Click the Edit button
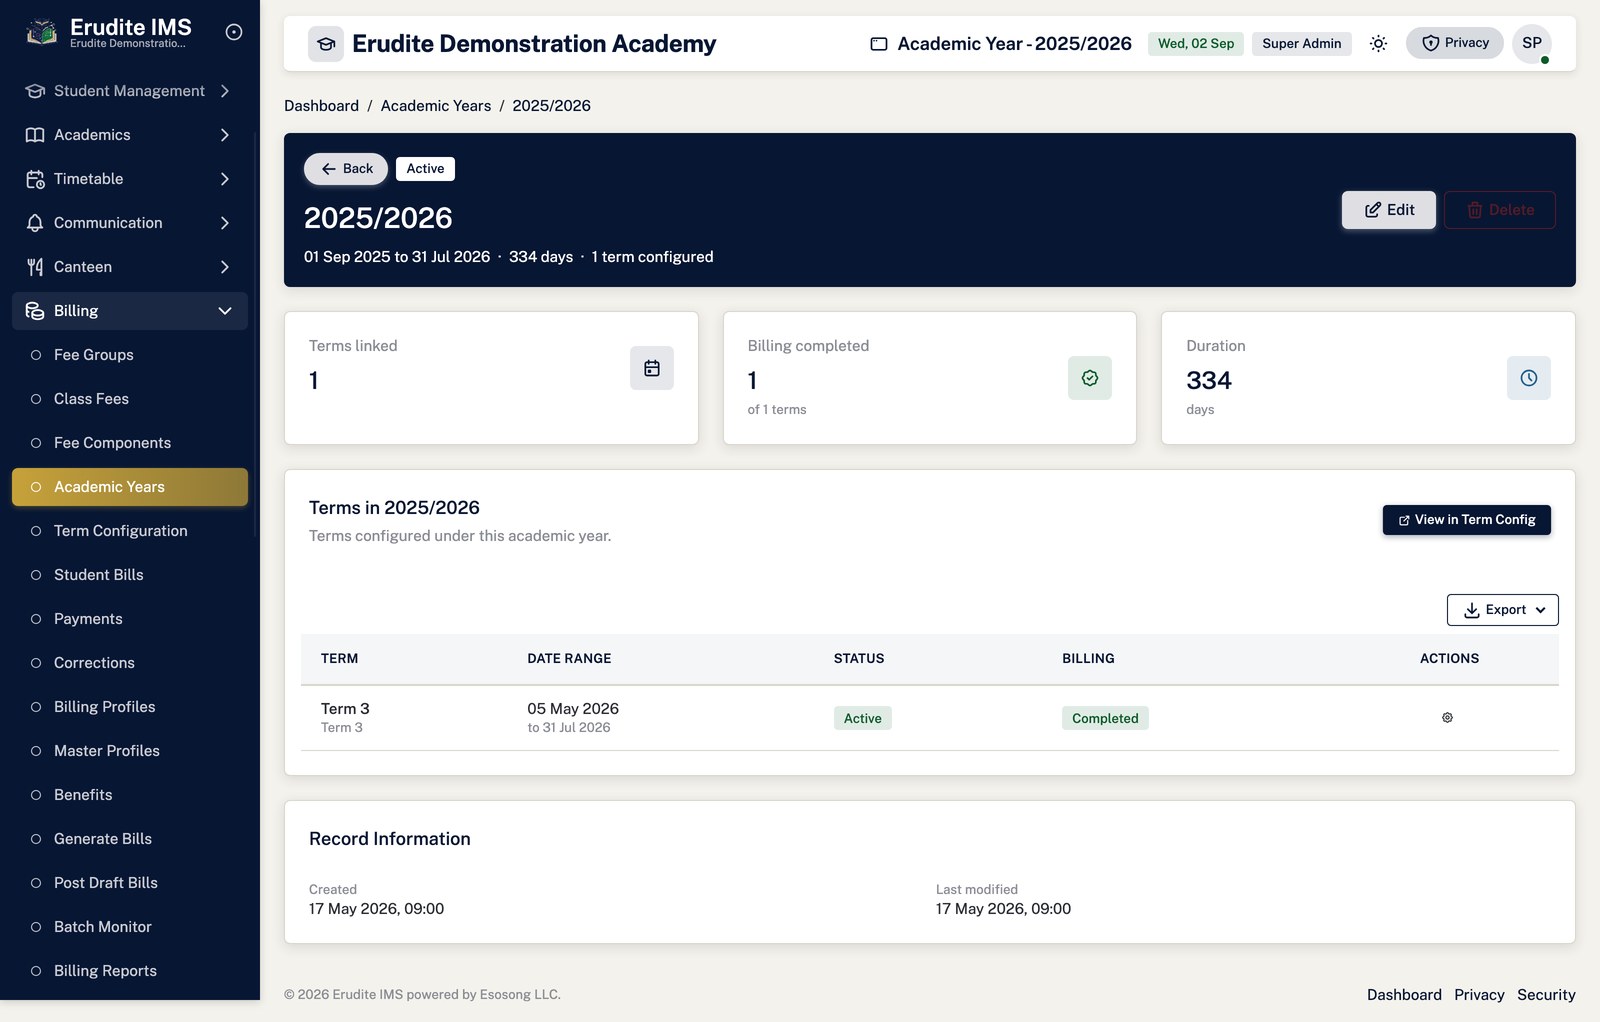The image size is (1600, 1022). click(x=1389, y=210)
